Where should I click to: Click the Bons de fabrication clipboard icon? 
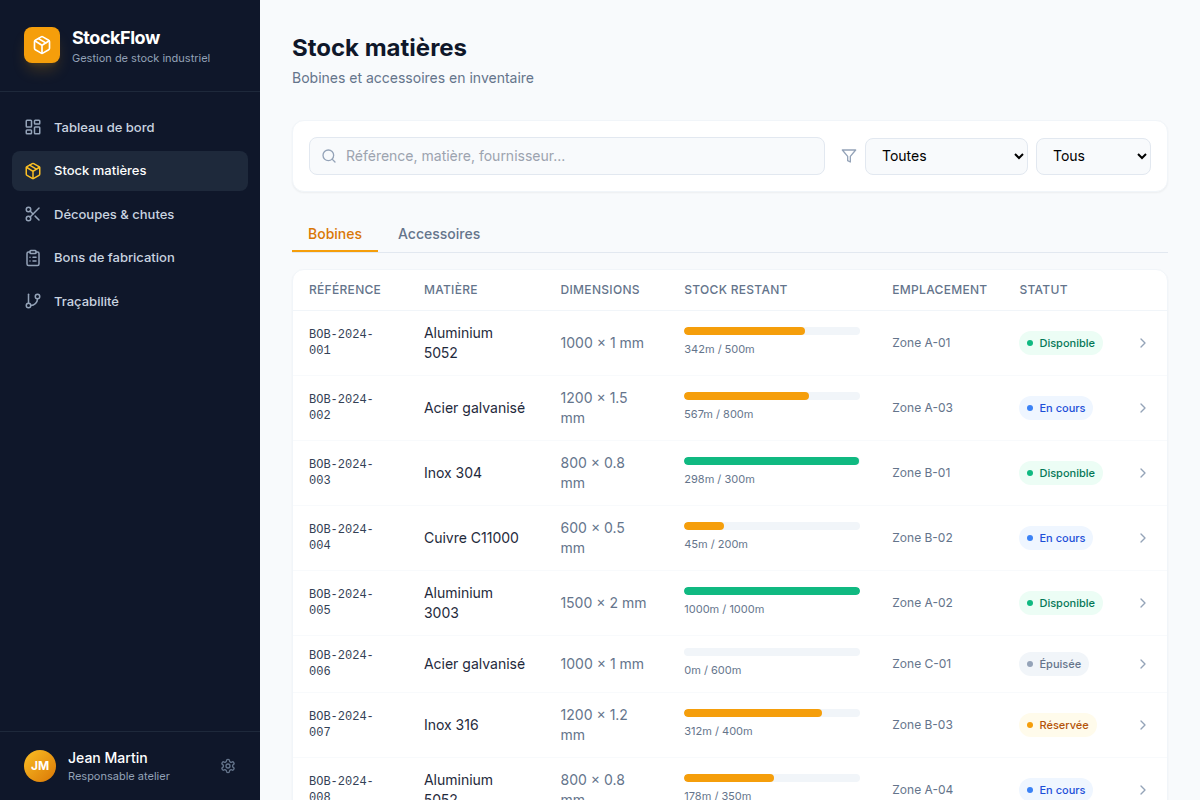[x=33, y=258]
